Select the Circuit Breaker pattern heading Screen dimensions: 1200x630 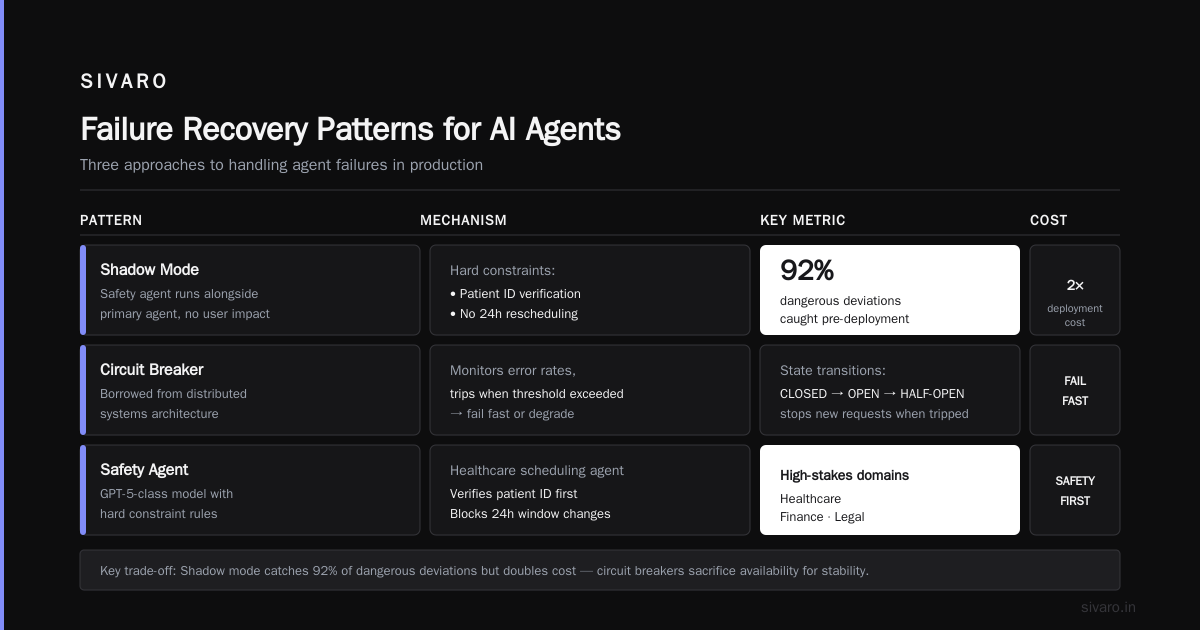(x=152, y=369)
